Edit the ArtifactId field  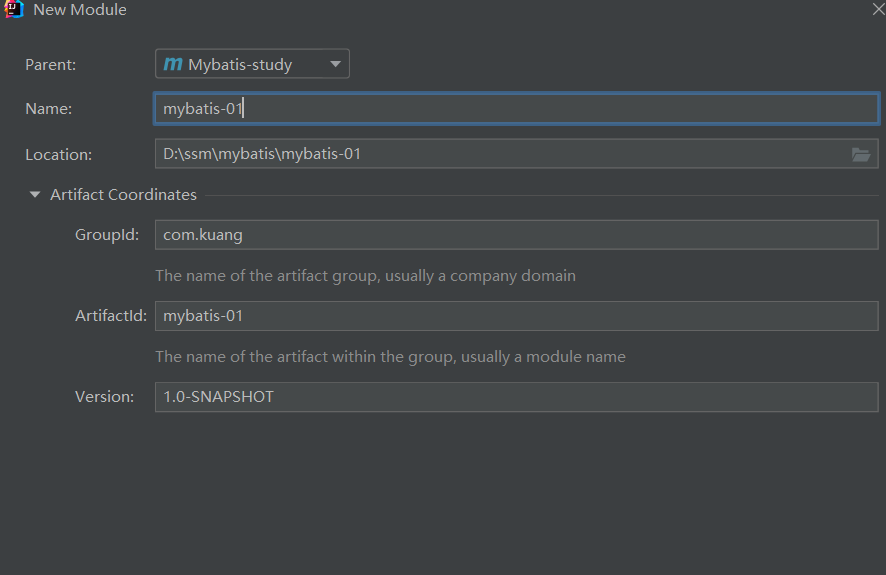516,316
